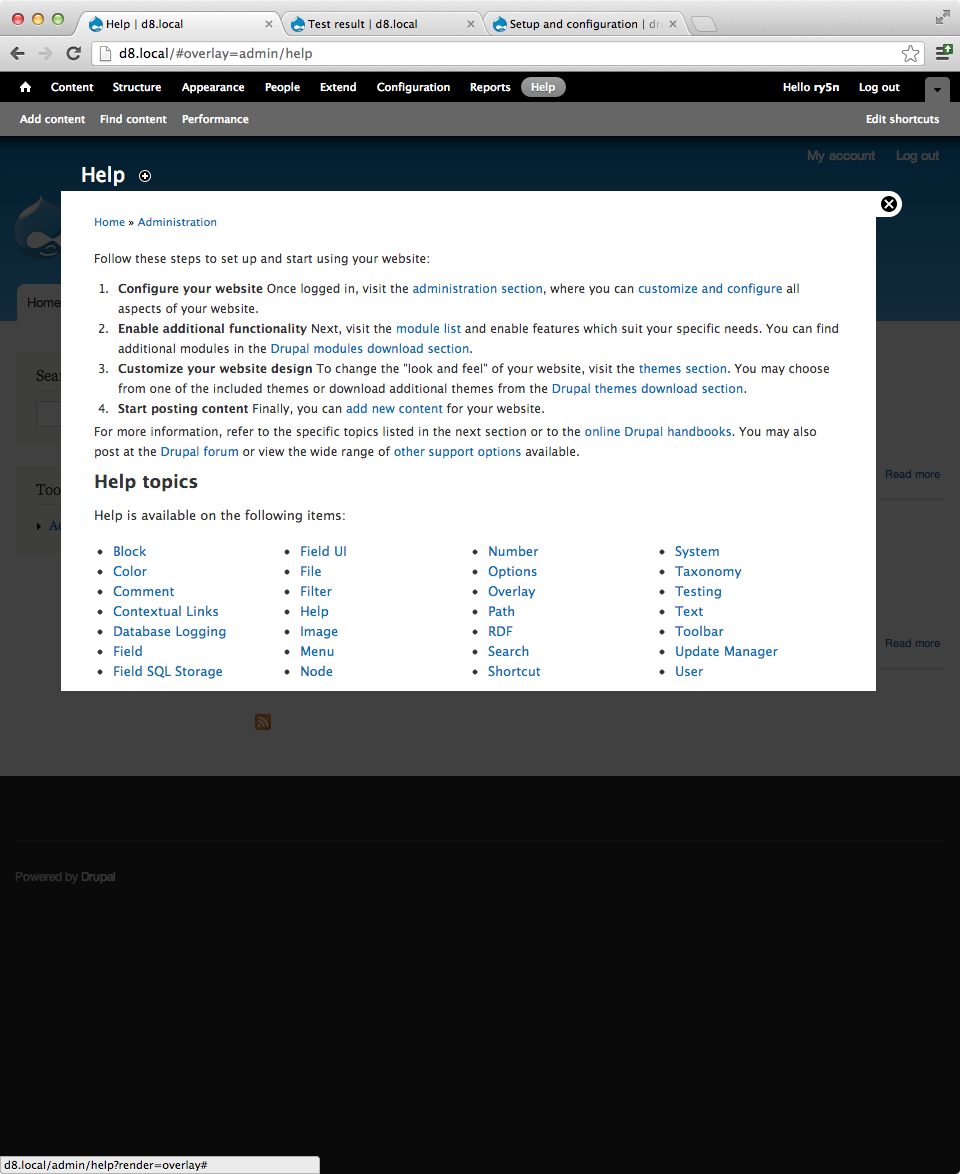
Task: Open 'online Drupal handbooks' link
Action: click(658, 431)
